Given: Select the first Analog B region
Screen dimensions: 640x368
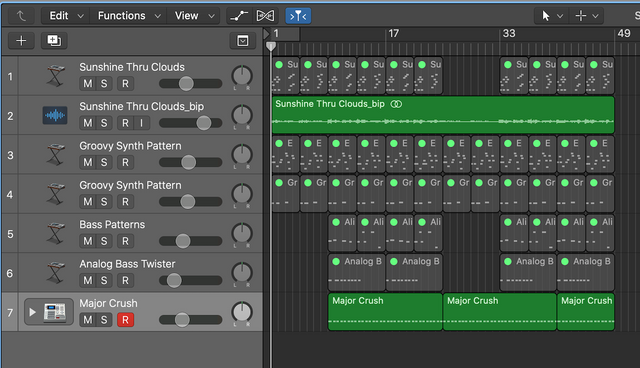Looking at the screenshot, I should click(357, 273).
